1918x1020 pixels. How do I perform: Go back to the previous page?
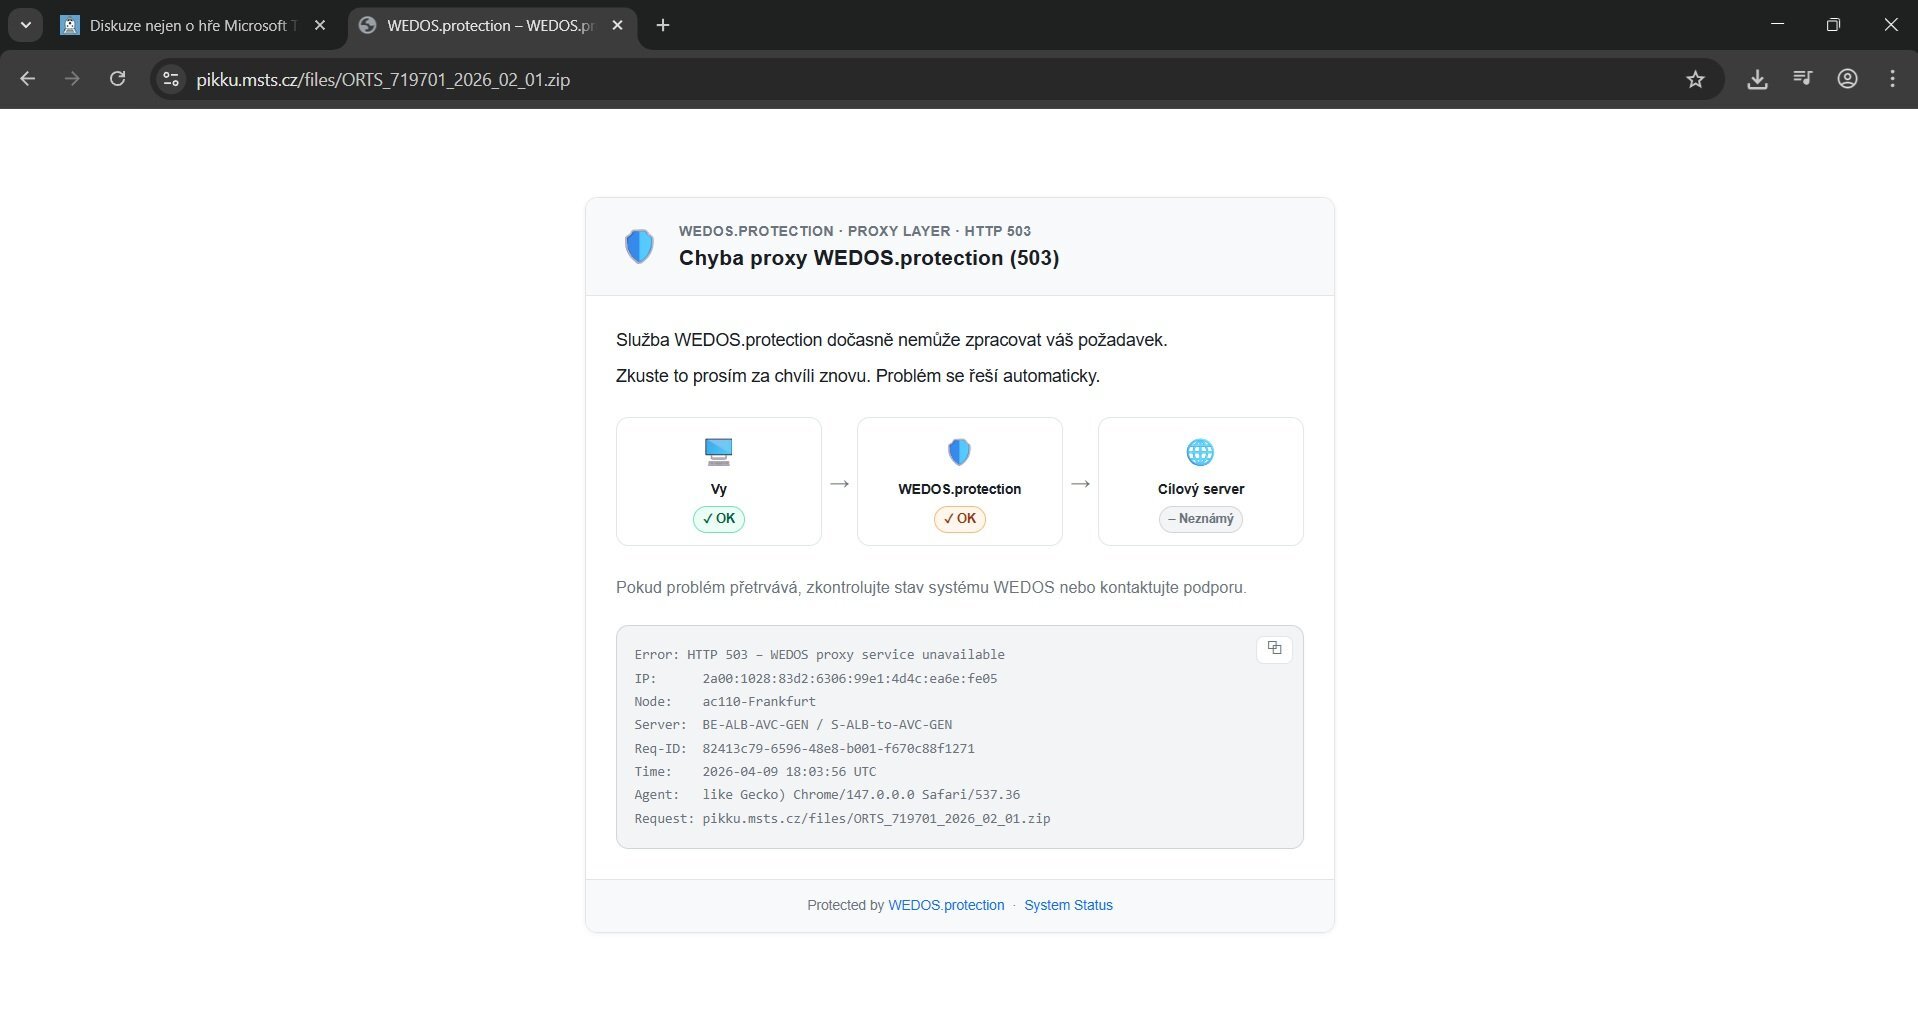[28, 79]
